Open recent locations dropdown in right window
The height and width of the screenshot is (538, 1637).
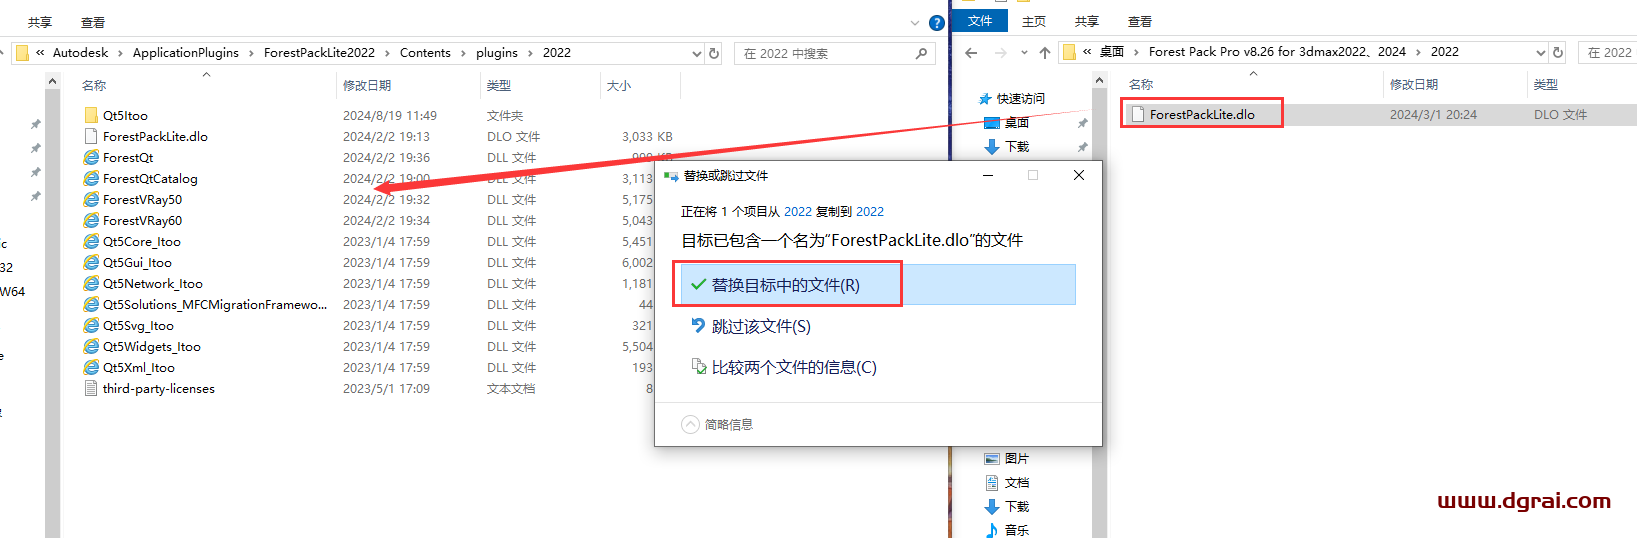[1024, 52]
